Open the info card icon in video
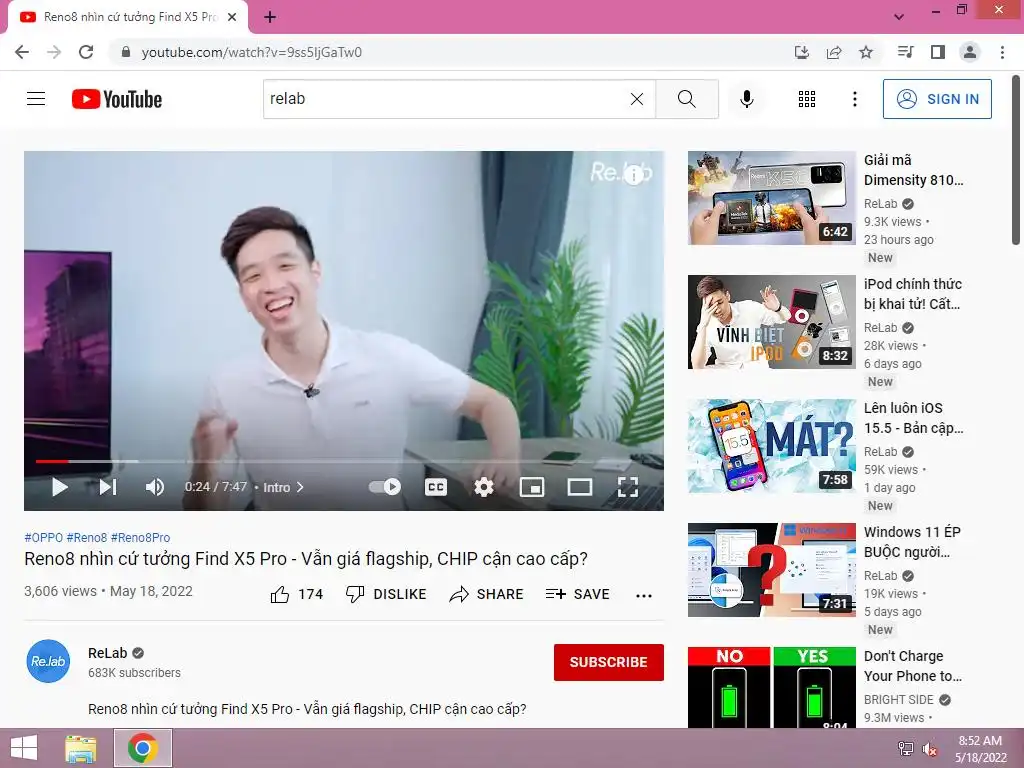 [633, 174]
